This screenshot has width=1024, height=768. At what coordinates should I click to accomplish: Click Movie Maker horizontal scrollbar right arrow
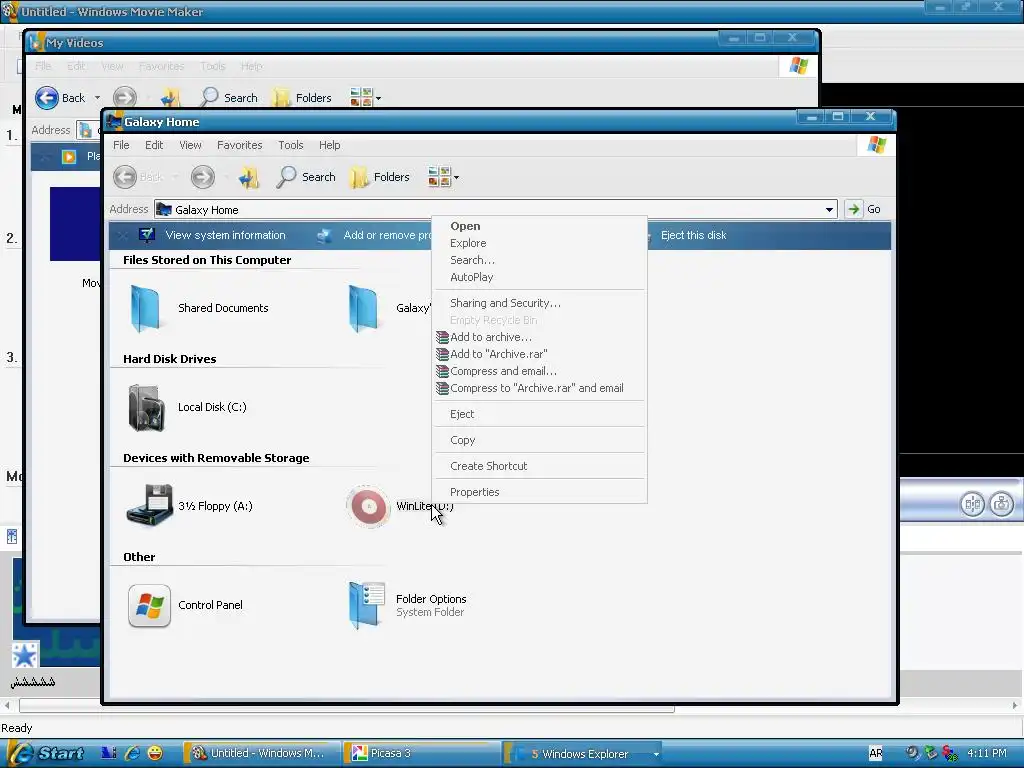(1016, 705)
